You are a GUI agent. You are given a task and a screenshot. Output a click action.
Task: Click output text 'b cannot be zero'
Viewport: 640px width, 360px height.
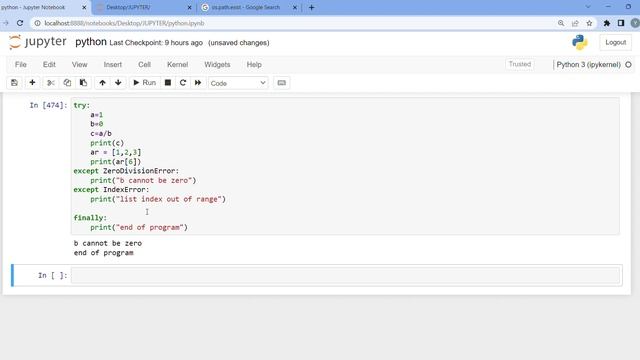(x=108, y=243)
